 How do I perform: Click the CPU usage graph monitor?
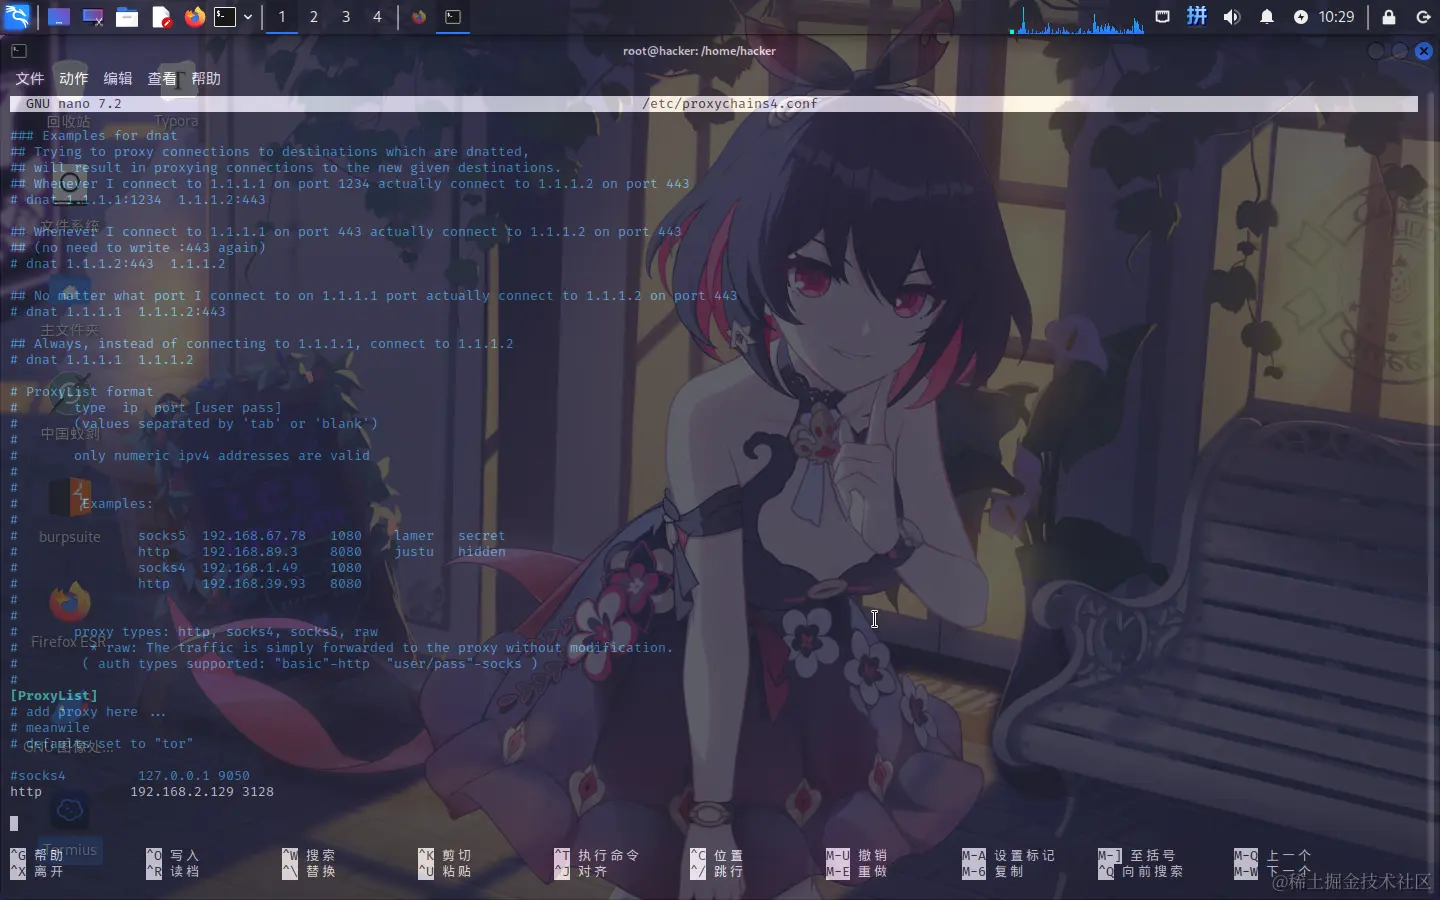(1077, 18)
